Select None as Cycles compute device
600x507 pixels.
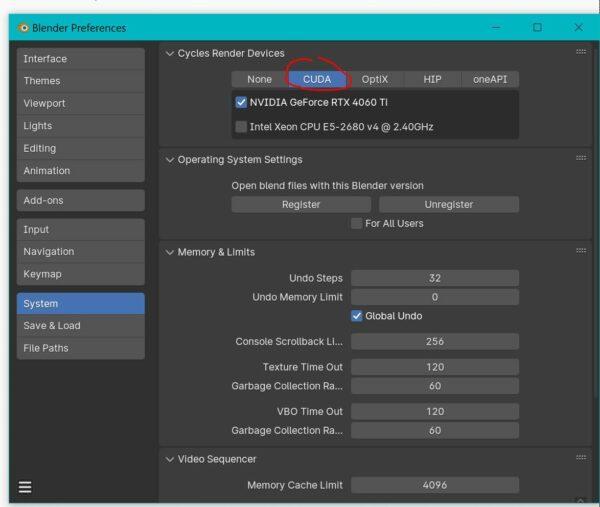tap(259, 79)
